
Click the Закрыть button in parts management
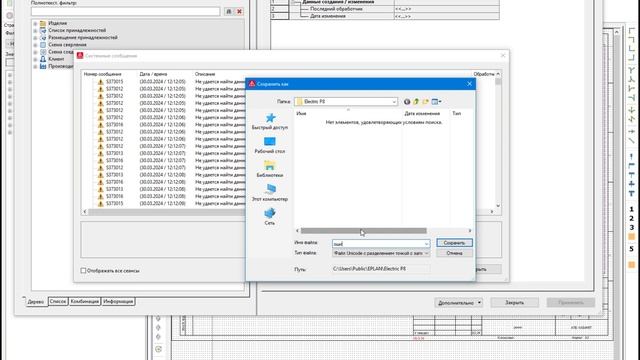pos(515,302)
